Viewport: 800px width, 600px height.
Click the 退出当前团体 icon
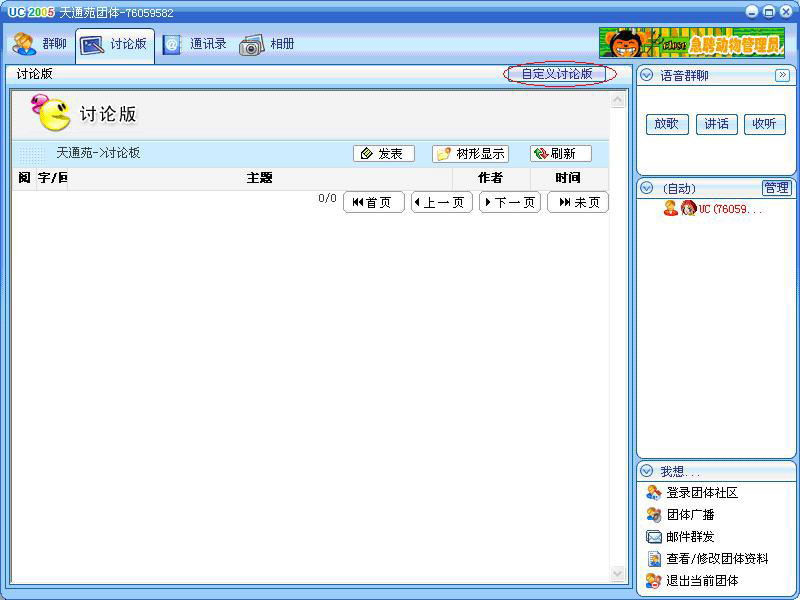click(x=654, y=581)
